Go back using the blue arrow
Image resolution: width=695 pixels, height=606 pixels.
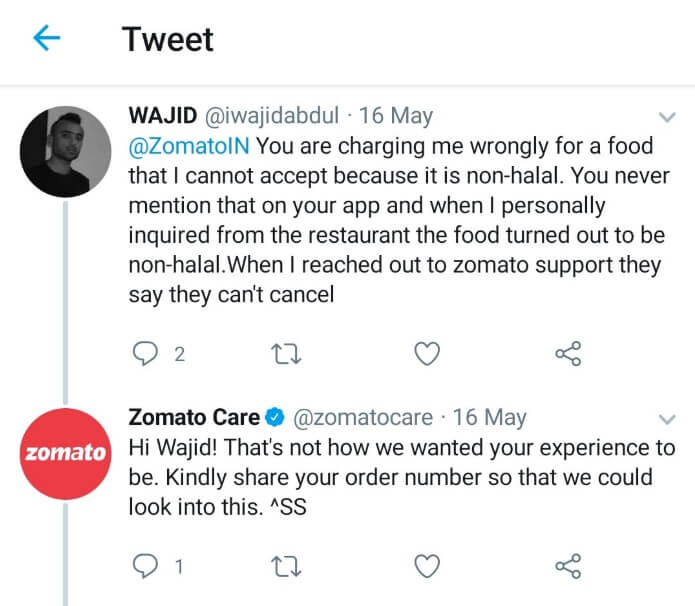47,38
